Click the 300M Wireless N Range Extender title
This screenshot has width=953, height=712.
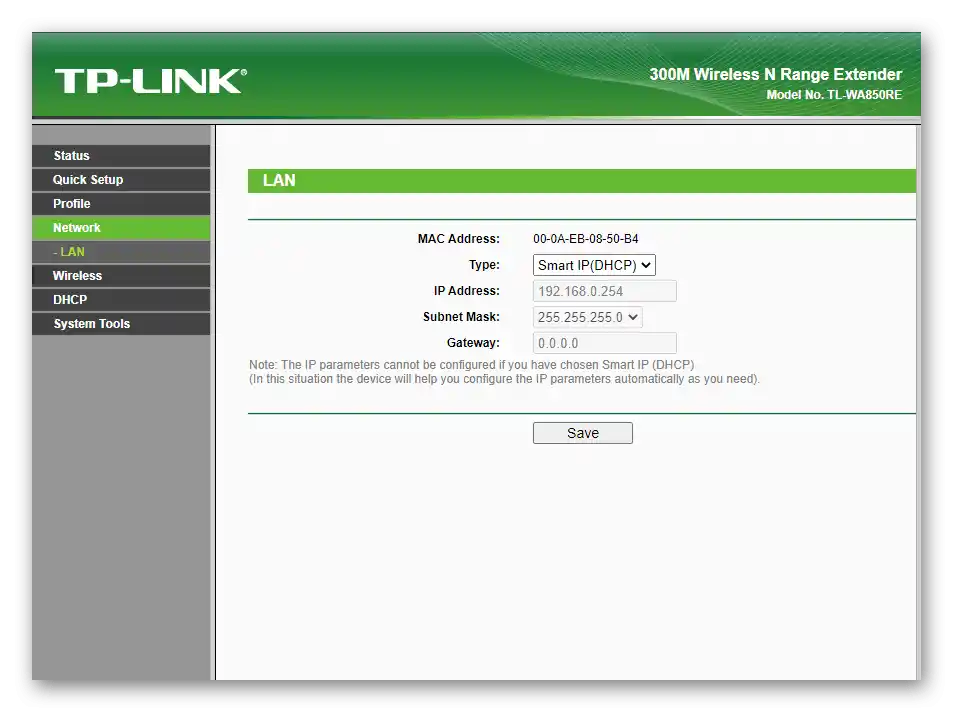coord(776,74)
